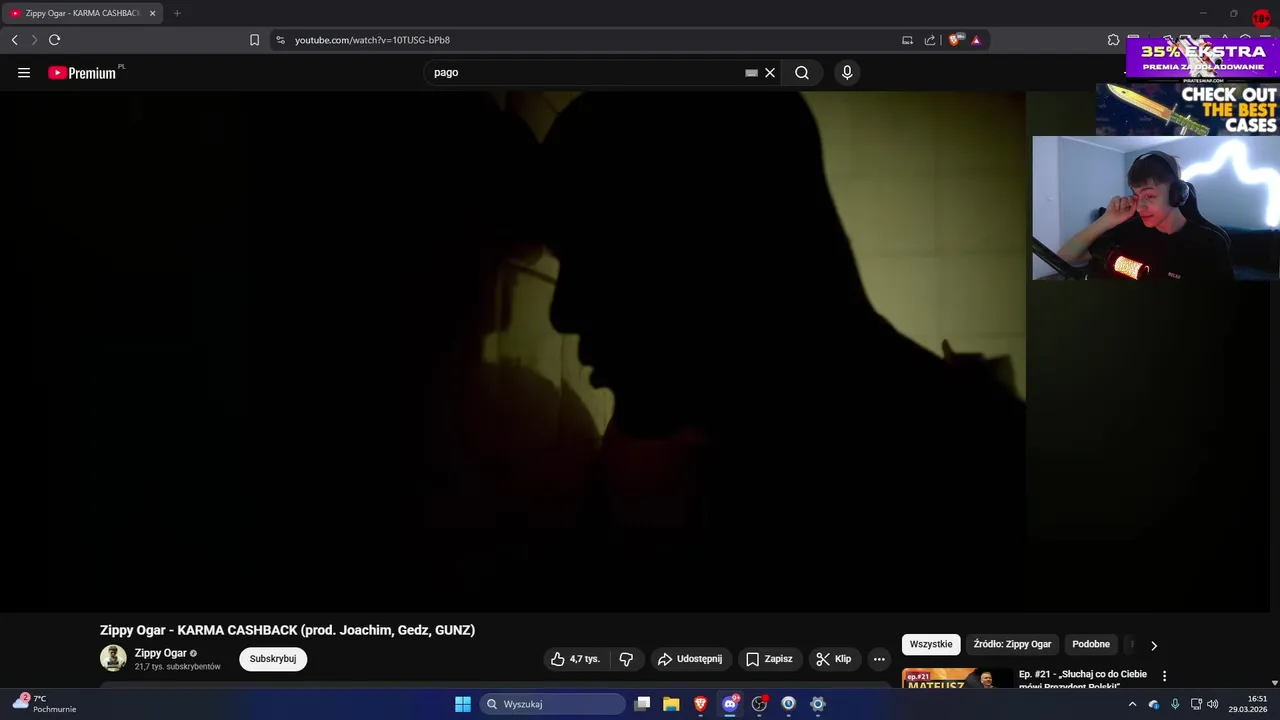Show more filter chips with right arrow

coord(1153,645)
